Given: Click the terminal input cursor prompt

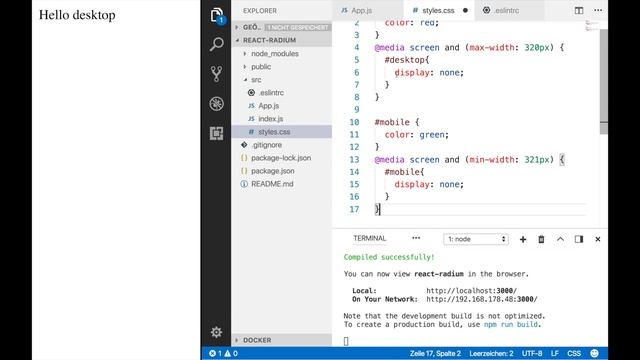Looking at the screenshot, I should [346, 341].
